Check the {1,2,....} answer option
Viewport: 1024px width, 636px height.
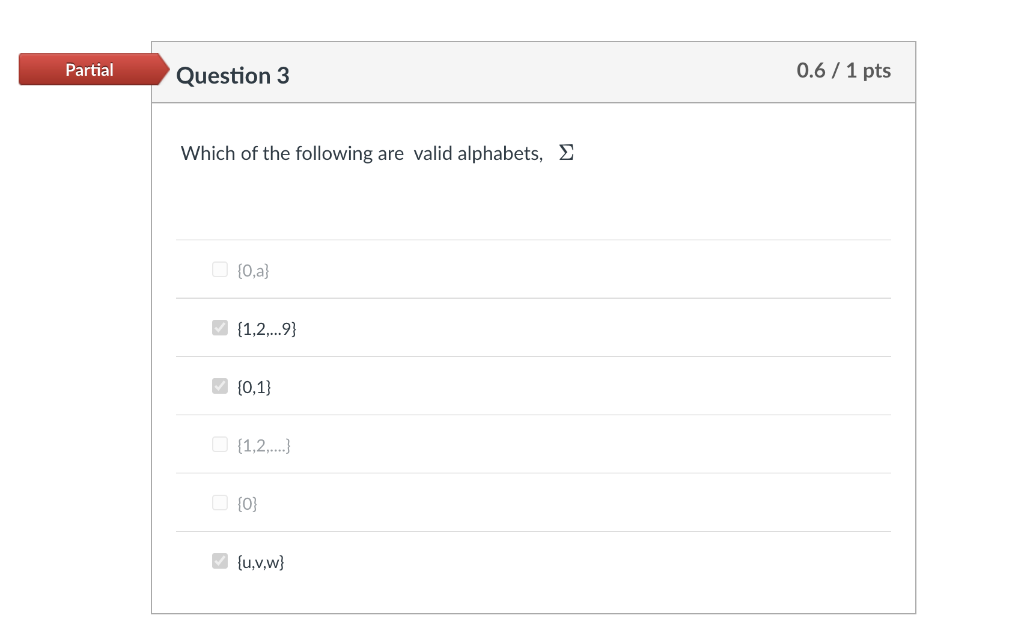[x=219, y=444]
